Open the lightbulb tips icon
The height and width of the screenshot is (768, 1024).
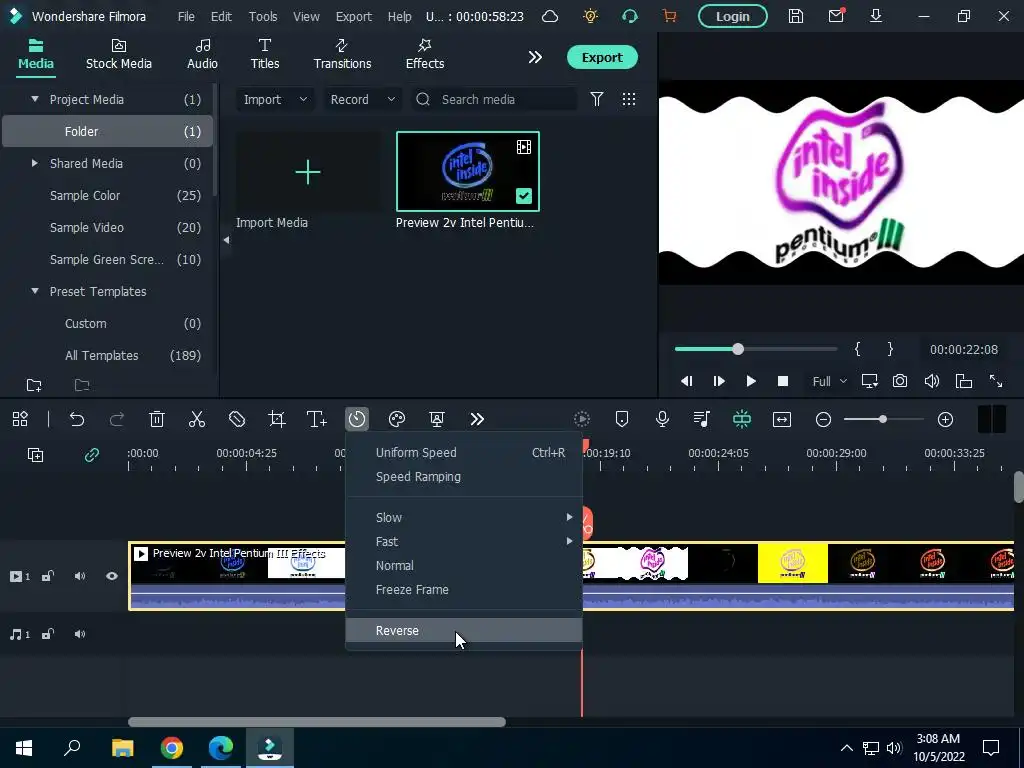(590, 16)
